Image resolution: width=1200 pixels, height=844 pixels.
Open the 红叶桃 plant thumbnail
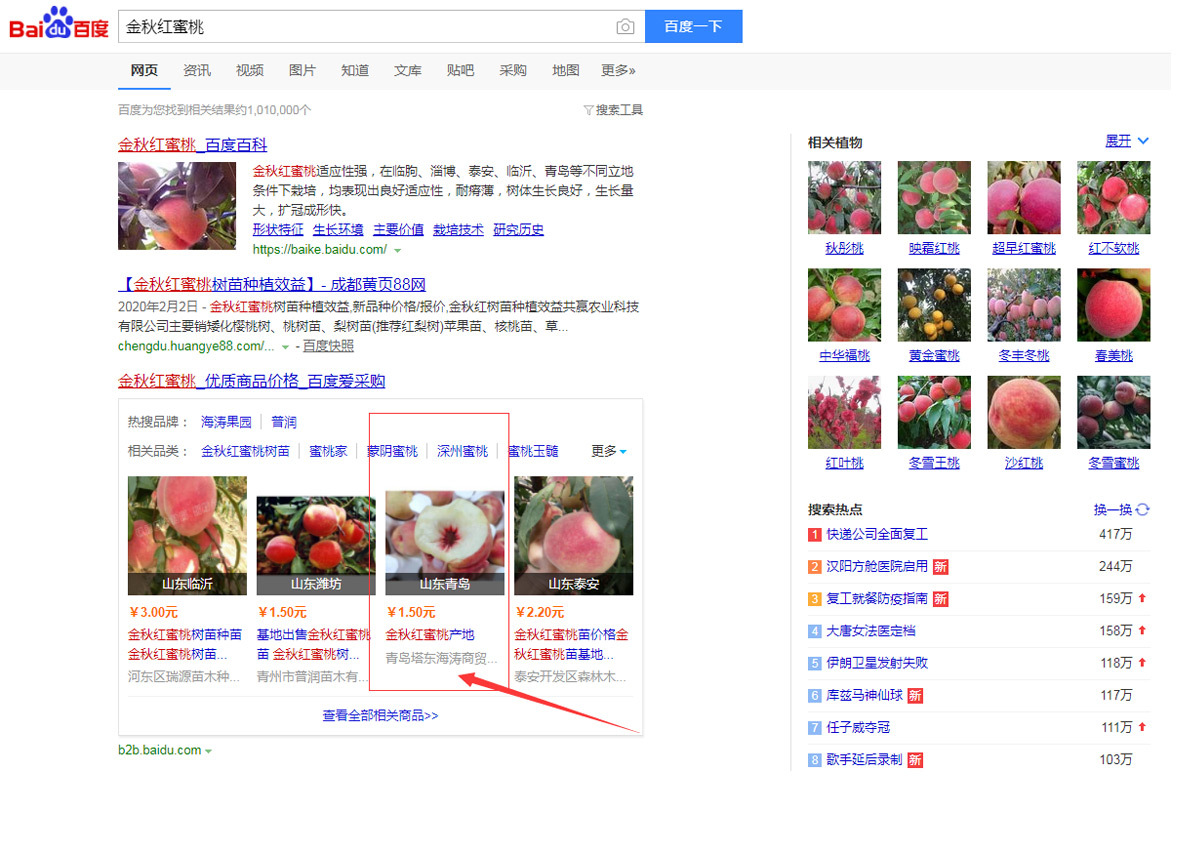pos(844,412)
